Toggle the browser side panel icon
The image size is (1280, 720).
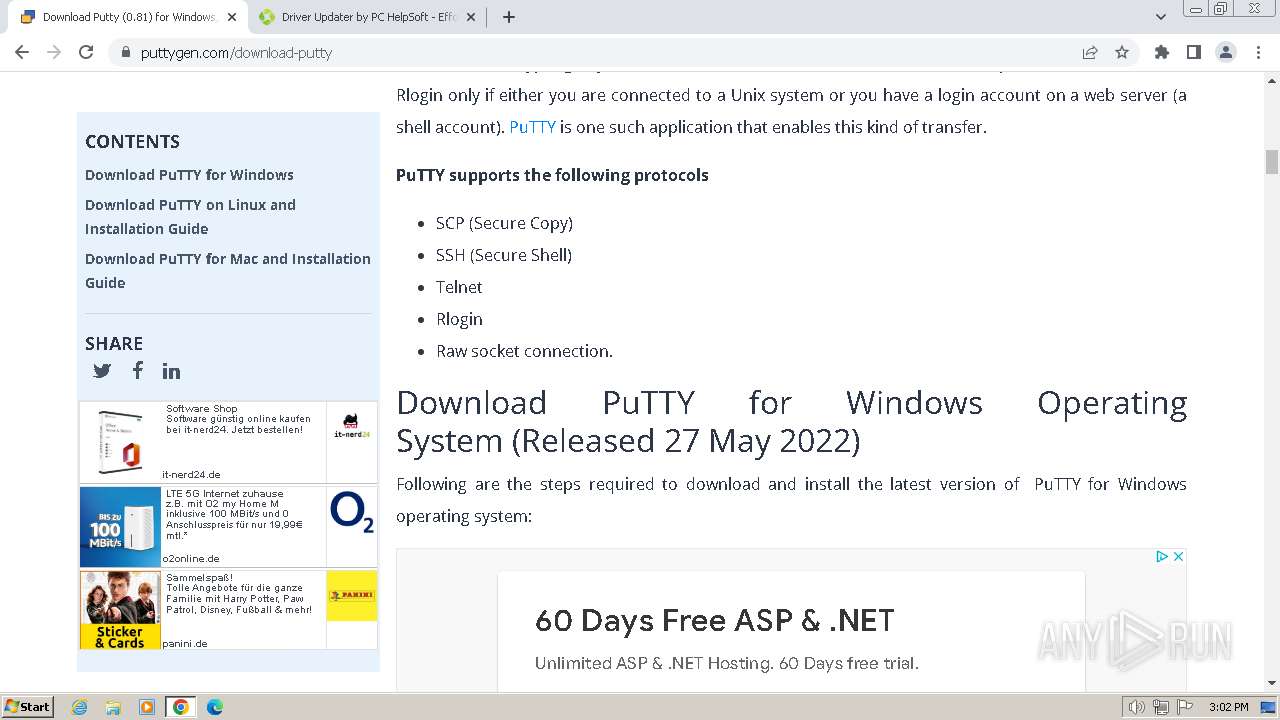1194,52
